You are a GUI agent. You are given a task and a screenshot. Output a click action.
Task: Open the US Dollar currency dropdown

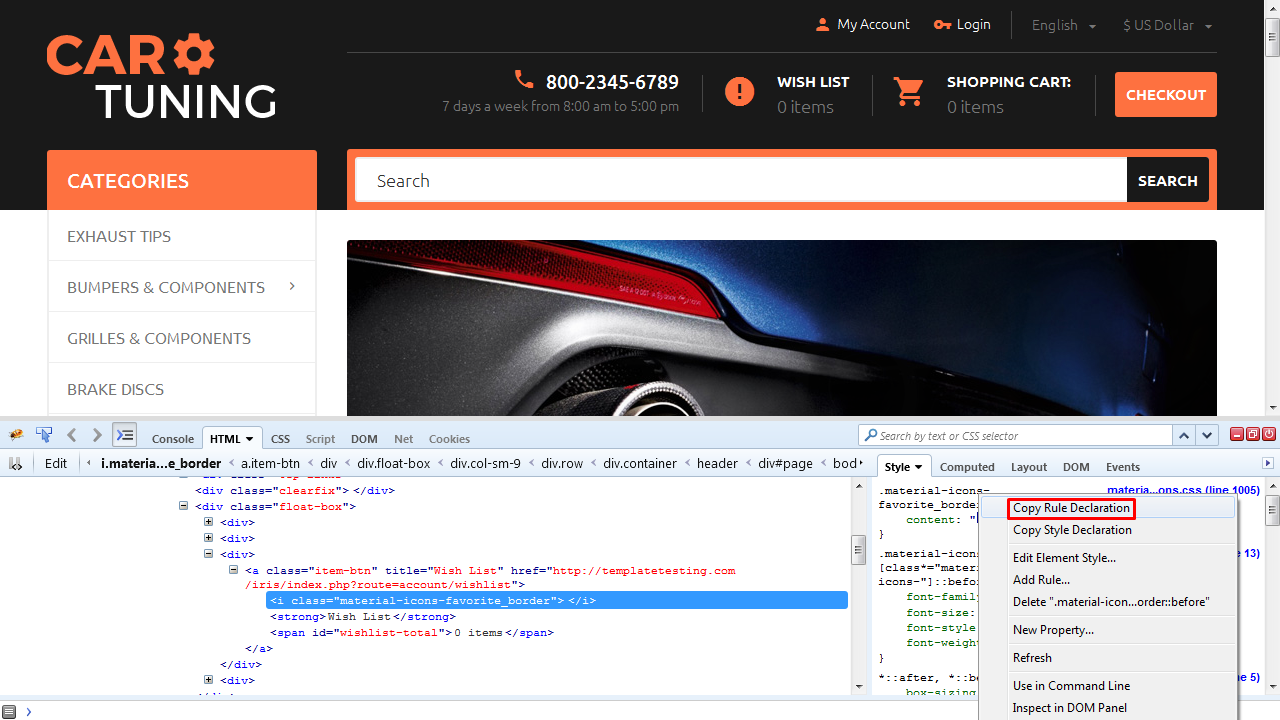click(x=1167, y=26)
